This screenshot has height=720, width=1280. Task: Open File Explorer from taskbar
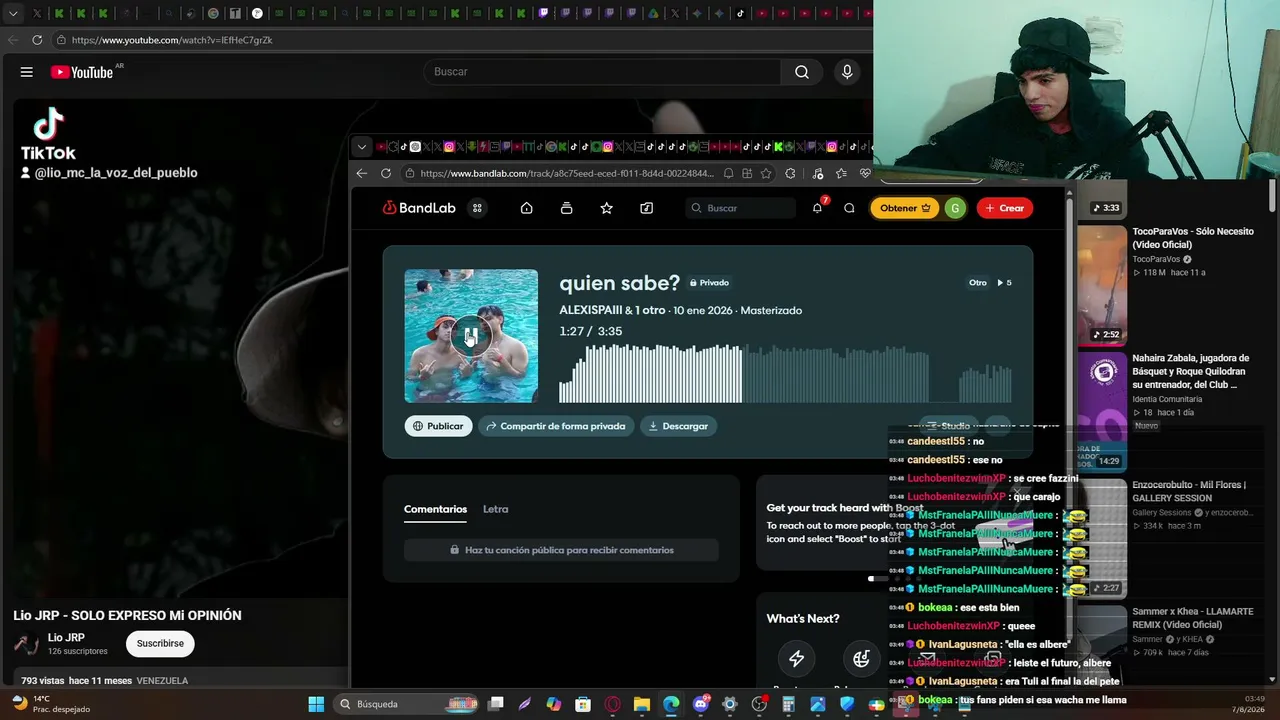(641, 704)
